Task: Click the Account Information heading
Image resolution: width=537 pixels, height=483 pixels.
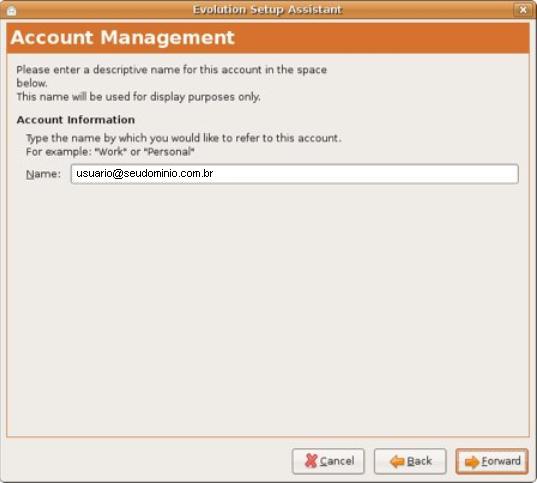Action: pyautogui.click(x=76, y=120)
